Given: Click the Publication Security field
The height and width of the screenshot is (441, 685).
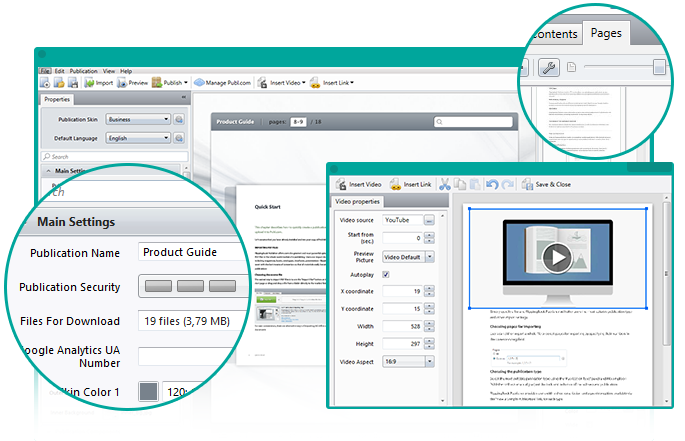Looking at the screenshot, I should click(x=194, y=286).
